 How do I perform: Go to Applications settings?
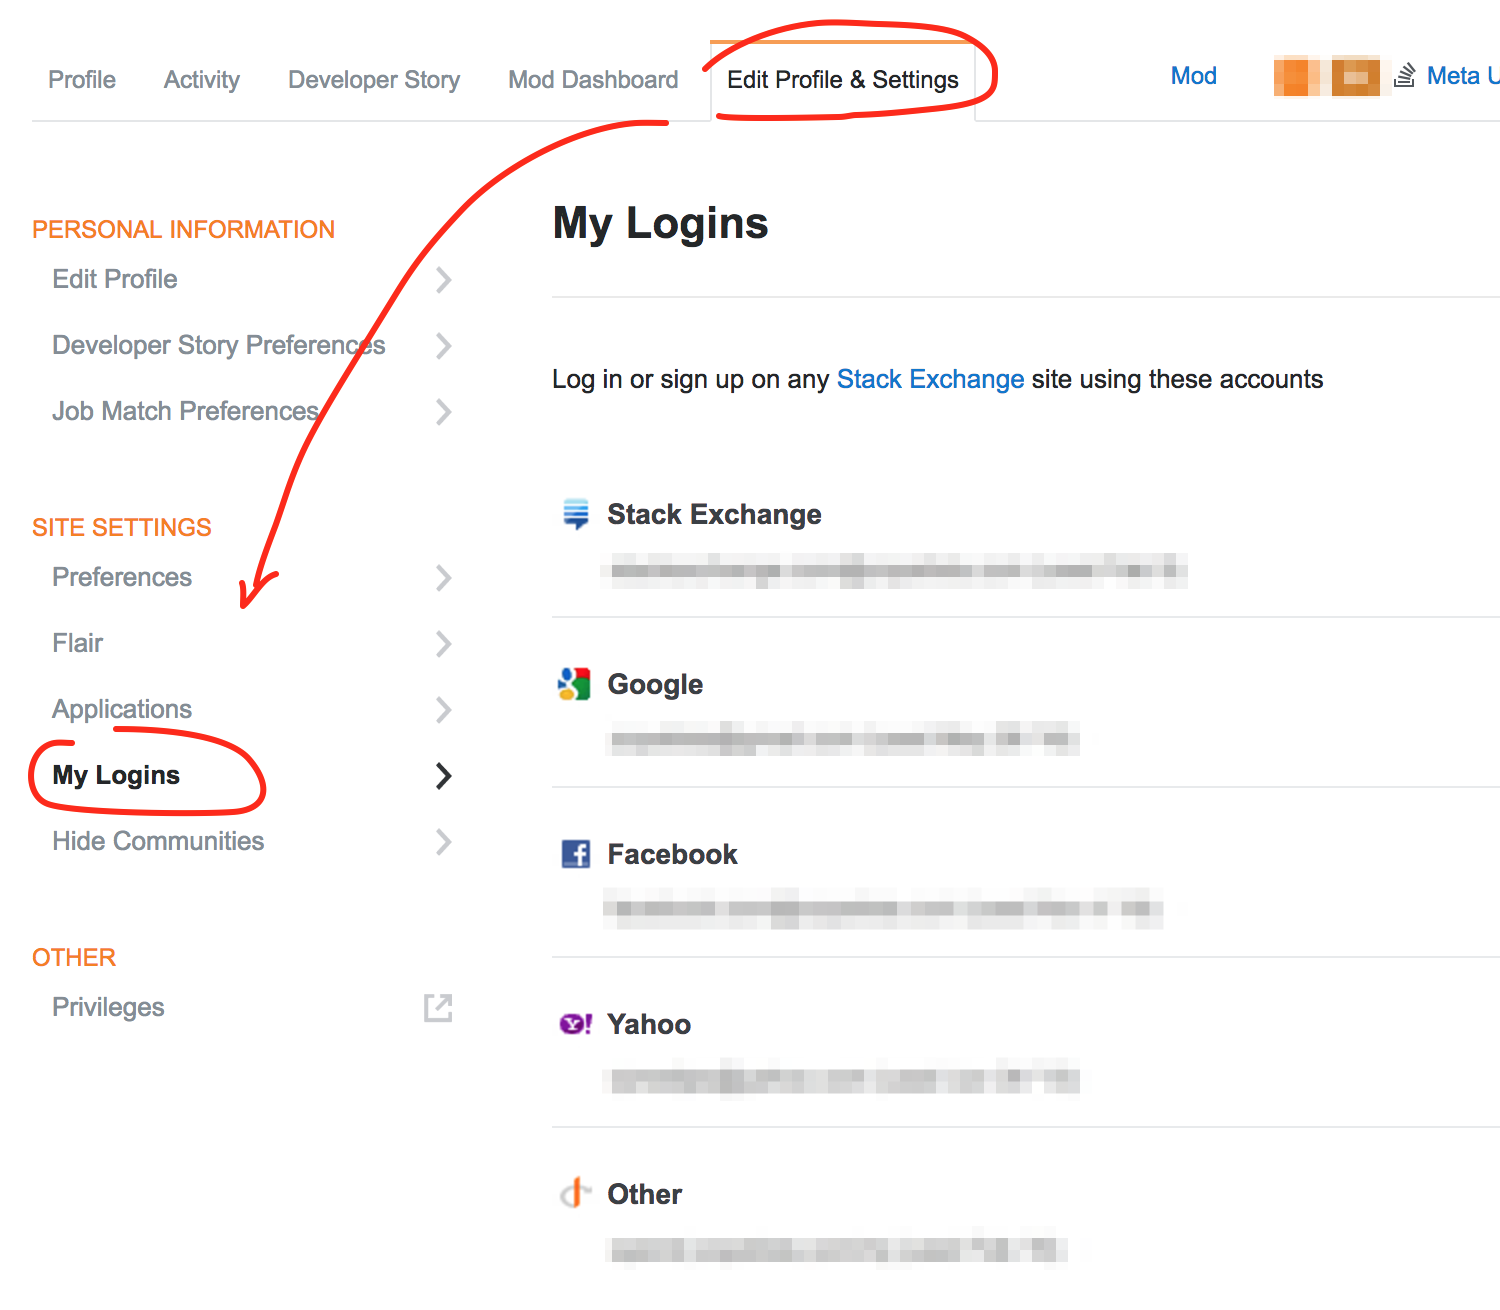tap(122, 709)
